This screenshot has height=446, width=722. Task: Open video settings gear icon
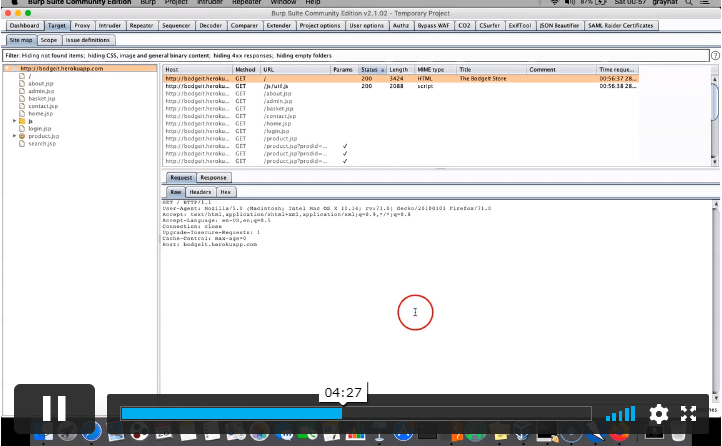(x=658, y=414)
